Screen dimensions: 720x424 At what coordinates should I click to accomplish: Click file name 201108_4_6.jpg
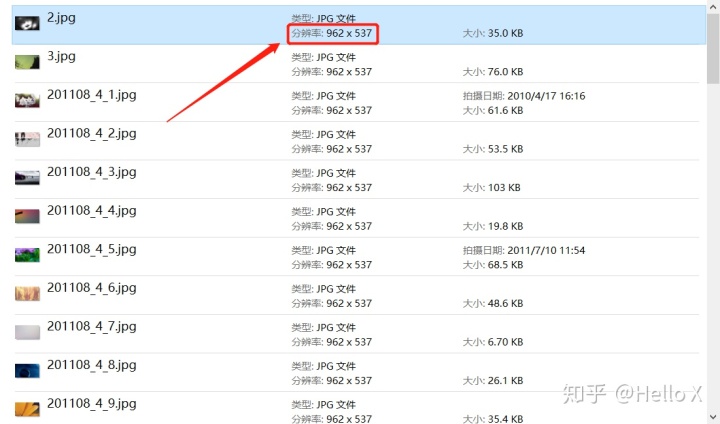(91, 288)
